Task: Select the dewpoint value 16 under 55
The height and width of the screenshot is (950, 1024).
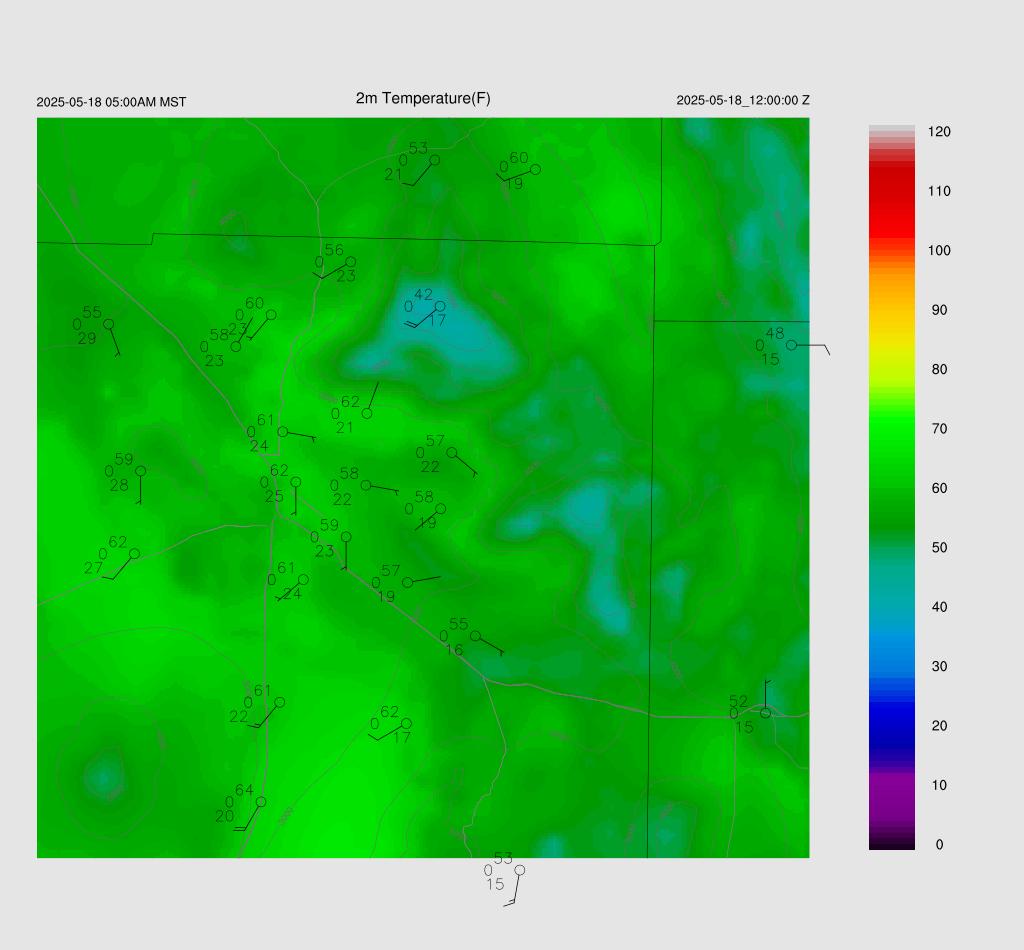Action: (454, 650)
